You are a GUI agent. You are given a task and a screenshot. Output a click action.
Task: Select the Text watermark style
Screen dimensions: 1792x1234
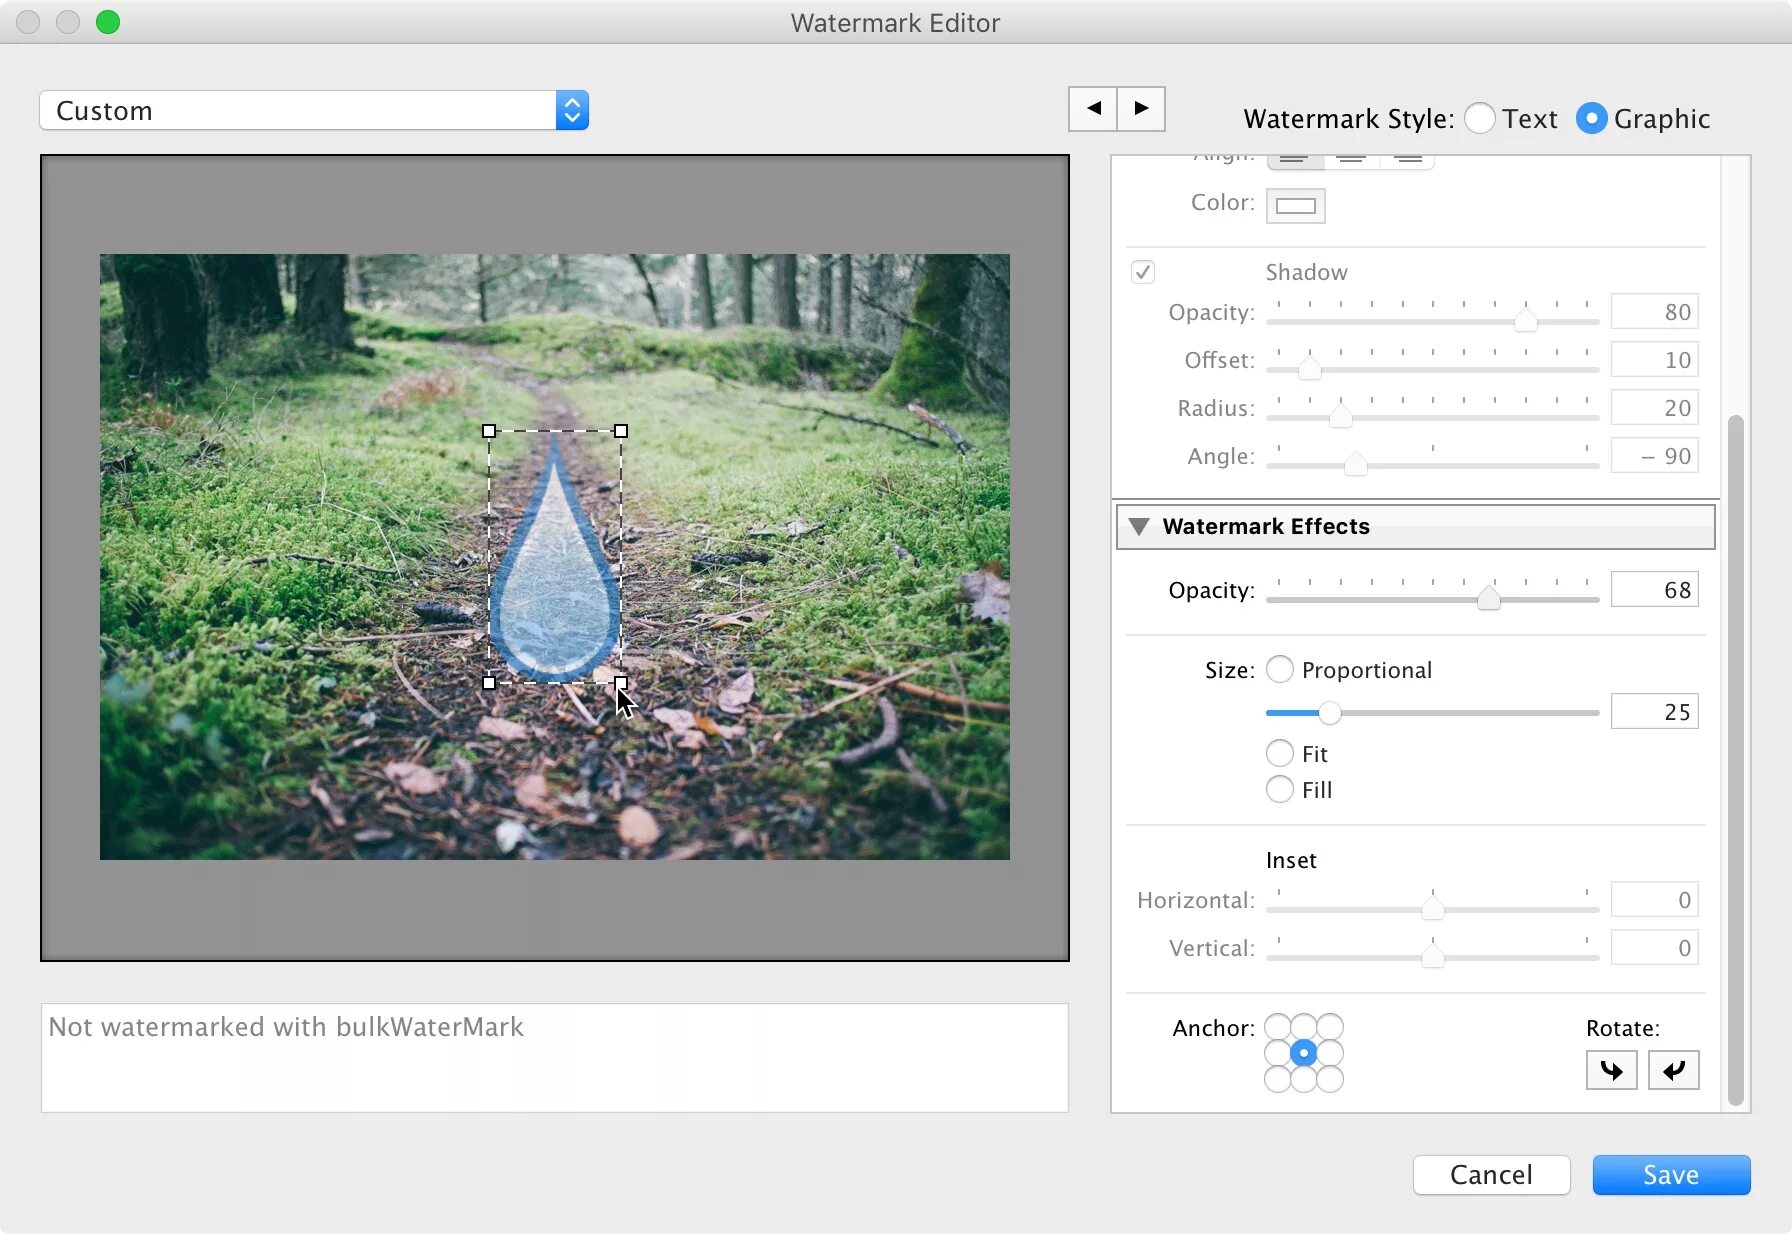coord(1480,118)
